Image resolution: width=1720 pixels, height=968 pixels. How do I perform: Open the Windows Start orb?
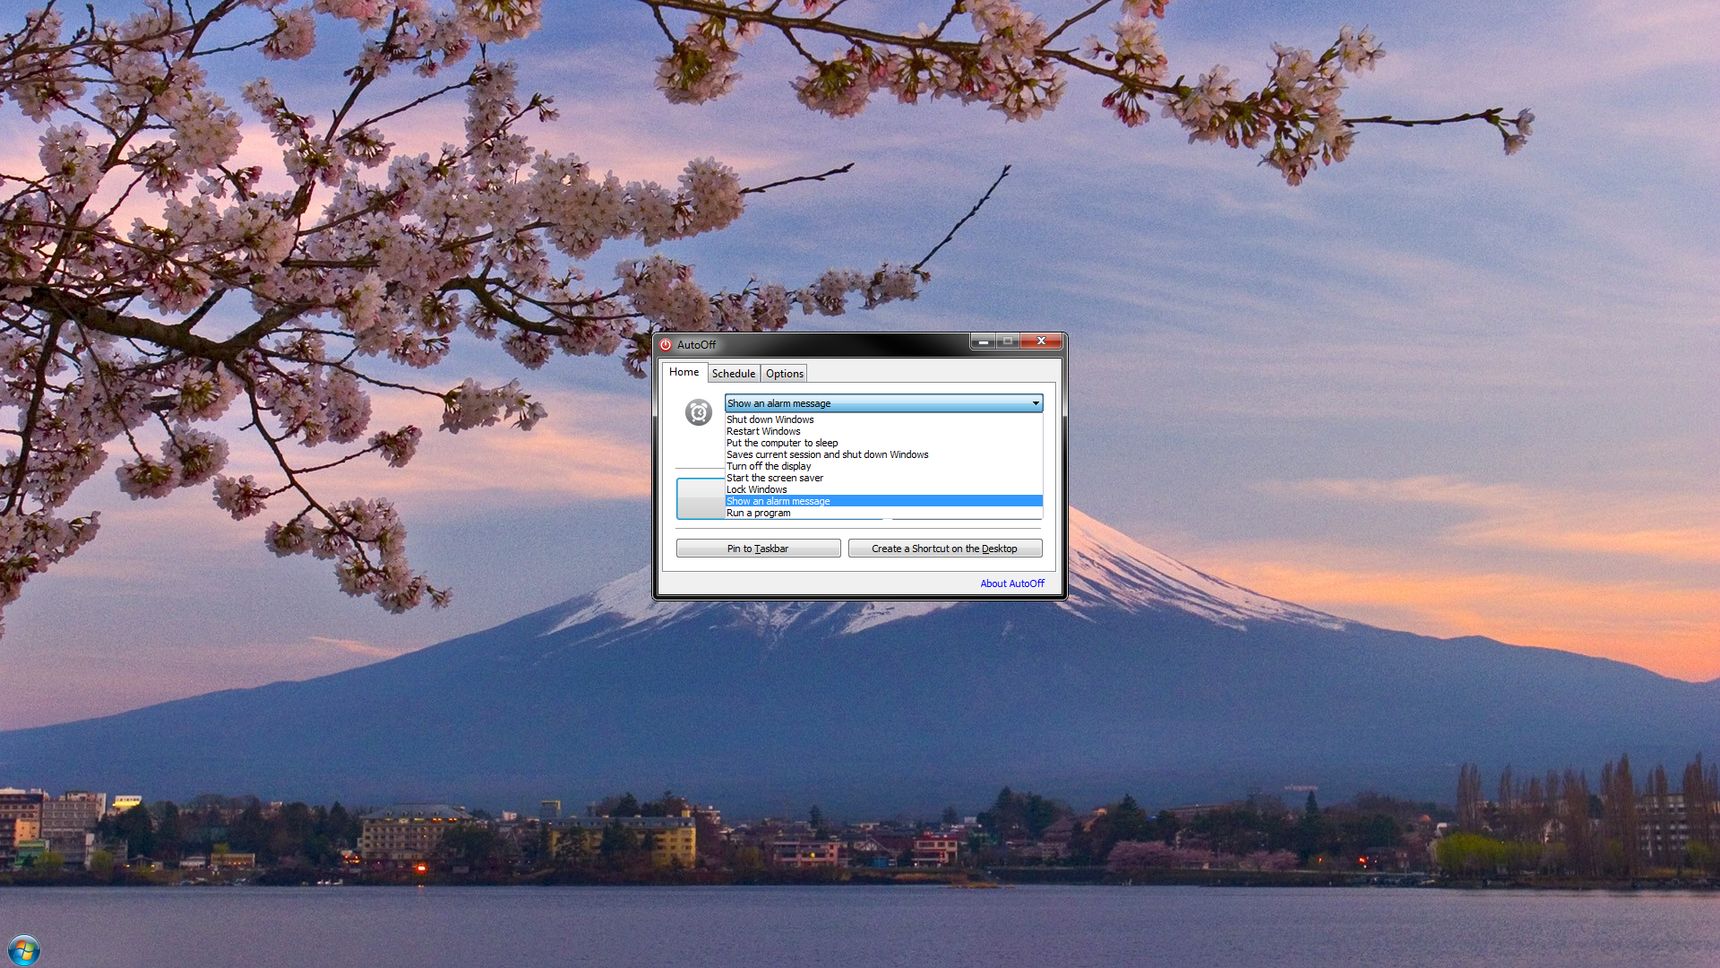point(23,949)
